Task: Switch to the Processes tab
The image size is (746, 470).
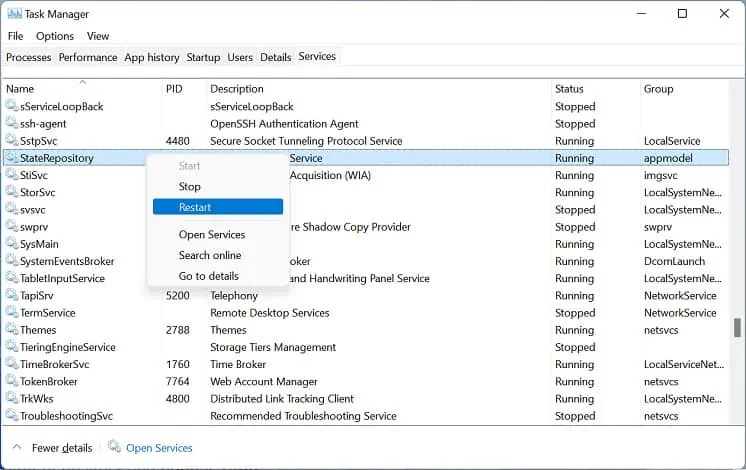Action: point(29,58)
